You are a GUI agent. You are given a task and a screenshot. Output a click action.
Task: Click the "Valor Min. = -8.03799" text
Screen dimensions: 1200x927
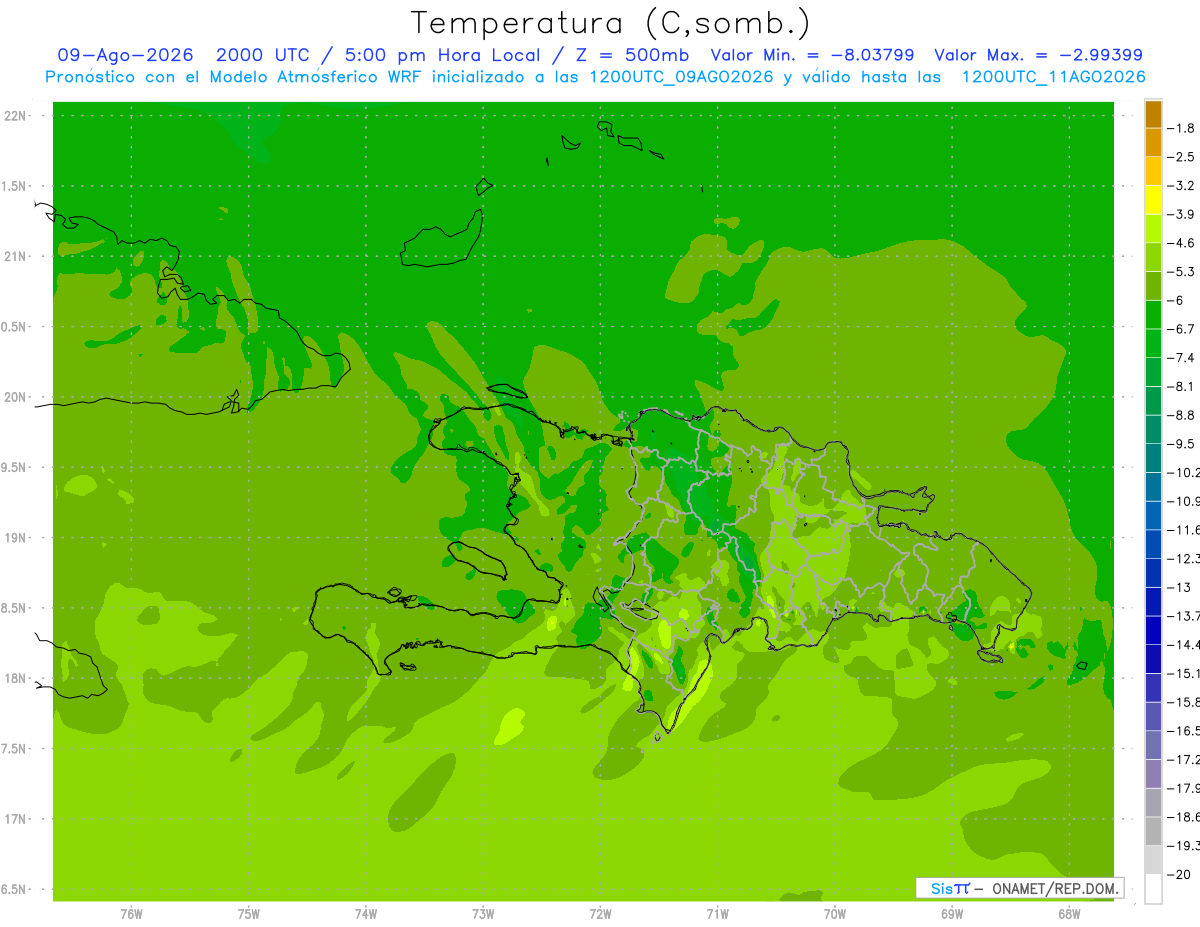click(x=812, y=55)
